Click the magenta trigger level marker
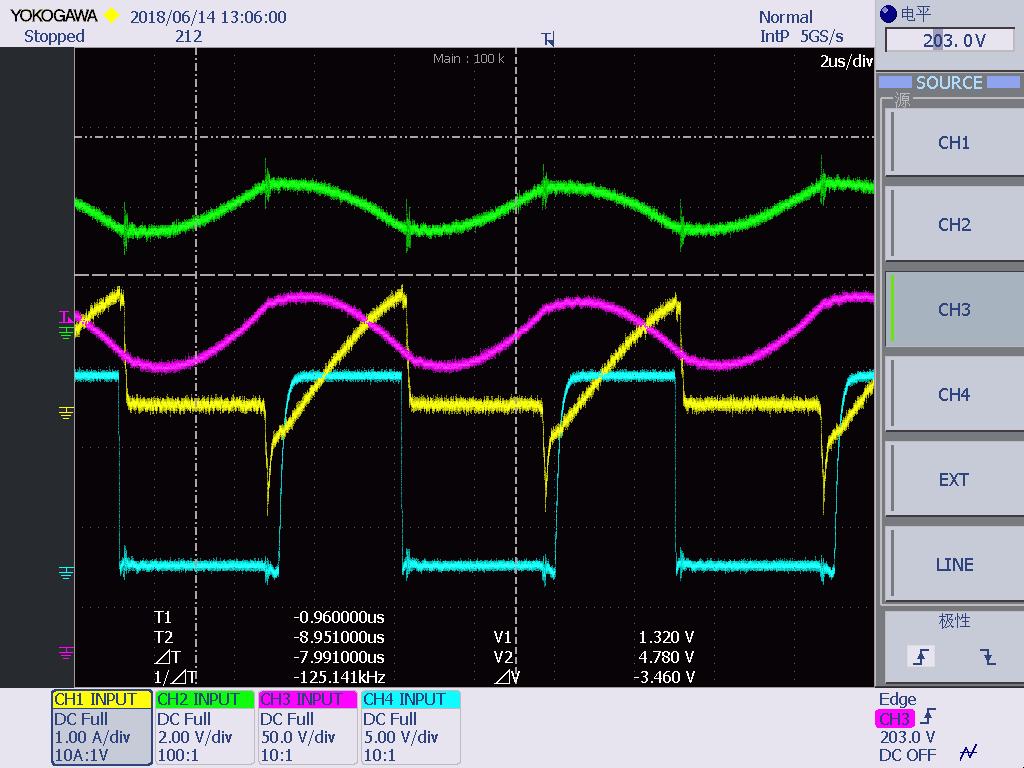Viewport: 1024px width, 768px height. (x=66, y=317)
